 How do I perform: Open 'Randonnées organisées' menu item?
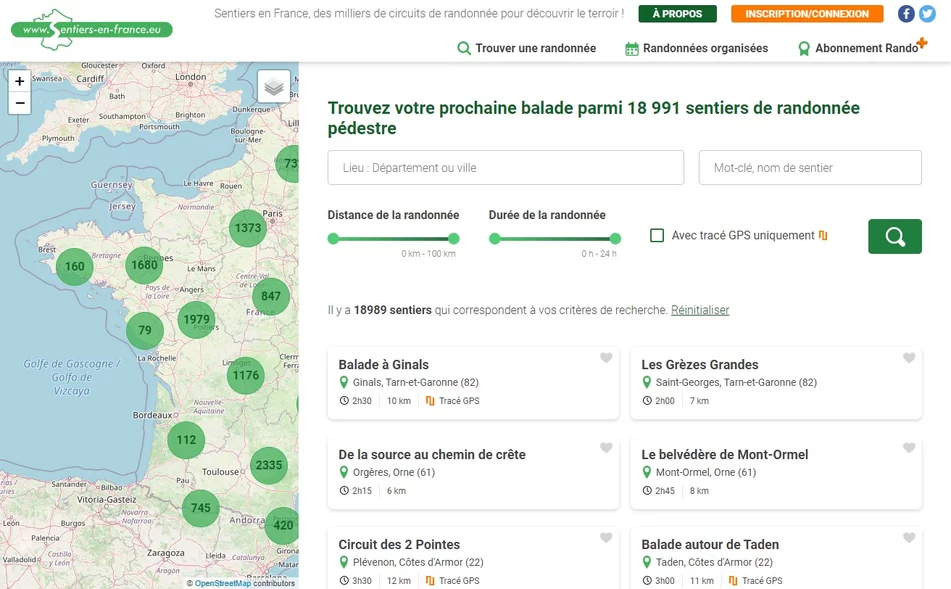(696, 48)
